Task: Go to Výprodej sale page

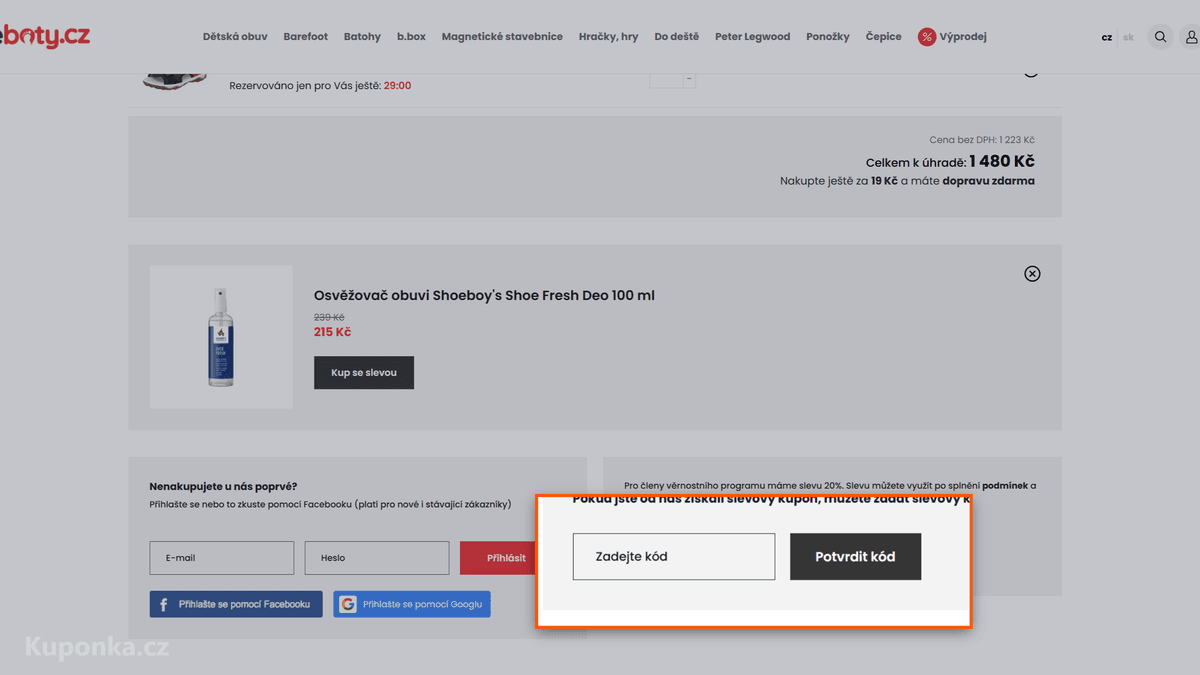Action: click(963, 37)
